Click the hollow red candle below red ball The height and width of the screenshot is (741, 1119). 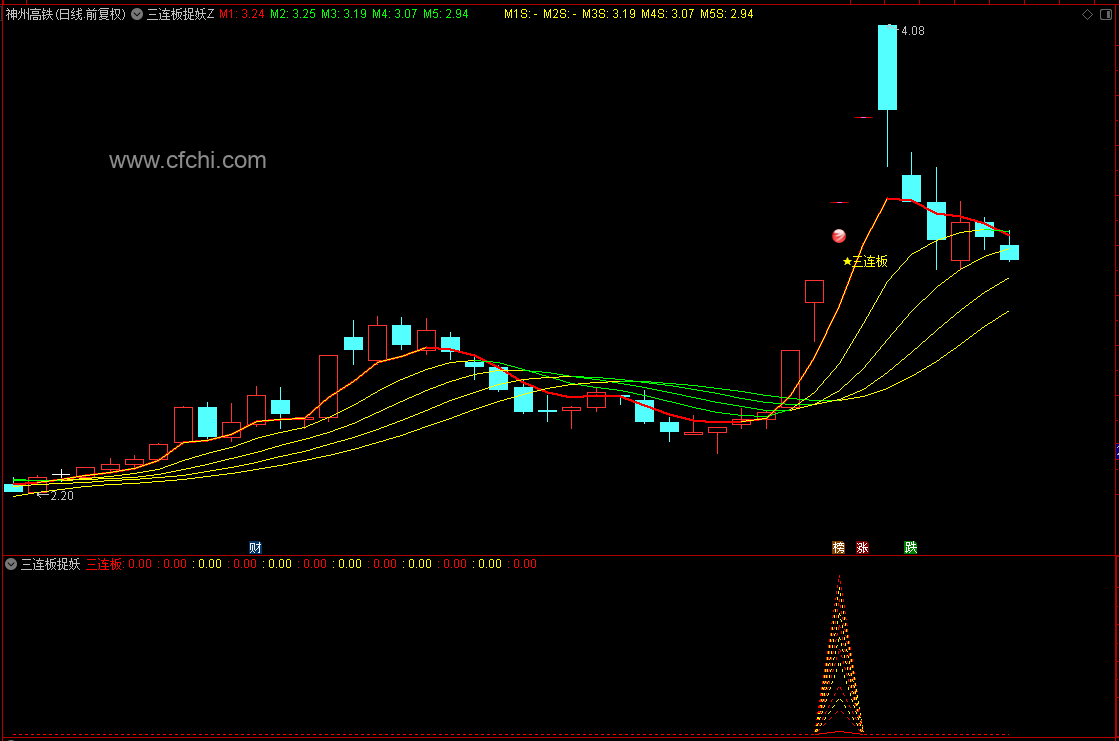click(814, 291)
